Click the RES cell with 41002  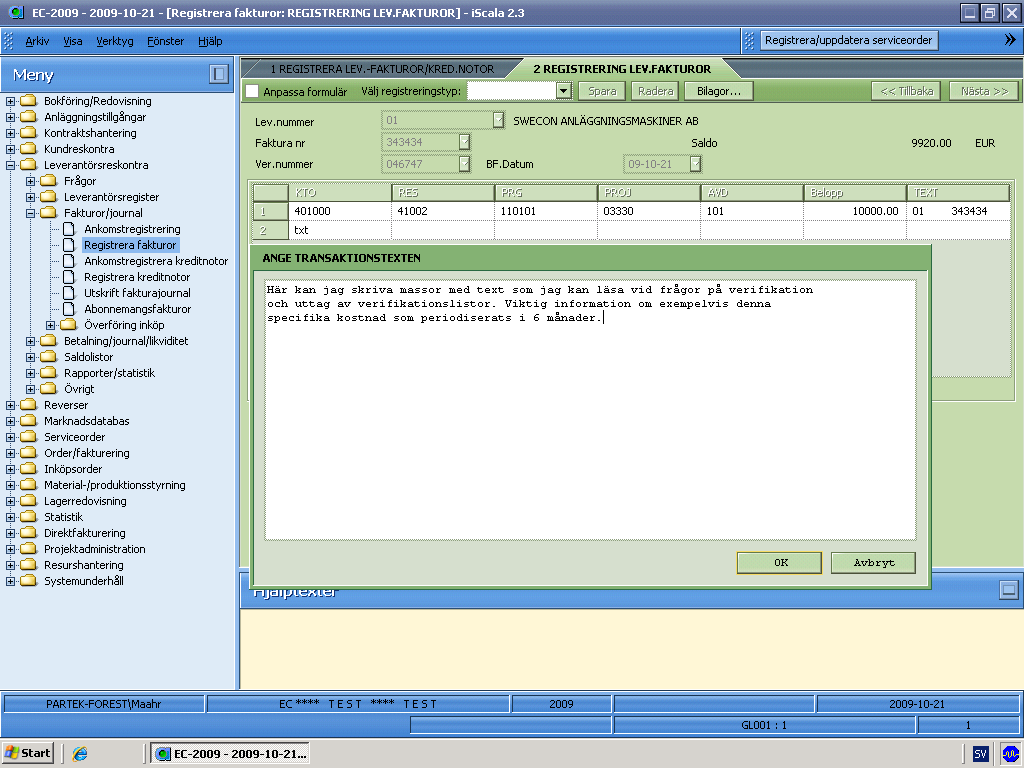[x=443, y=211]
